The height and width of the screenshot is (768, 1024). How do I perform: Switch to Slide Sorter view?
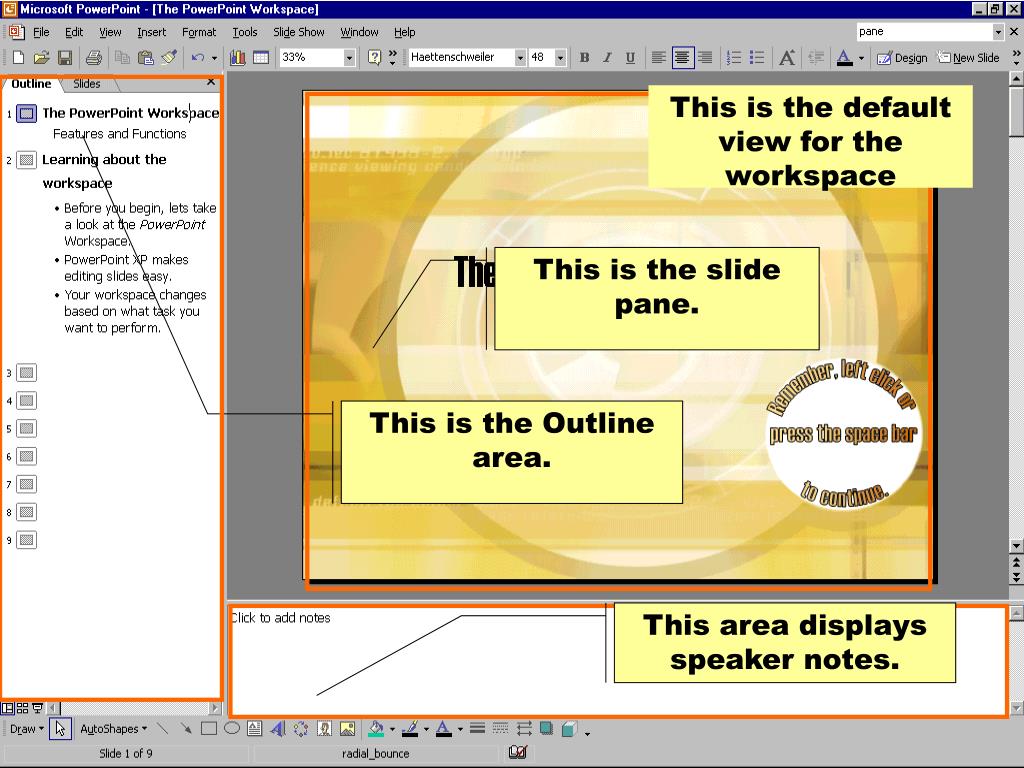pos(22,708)
